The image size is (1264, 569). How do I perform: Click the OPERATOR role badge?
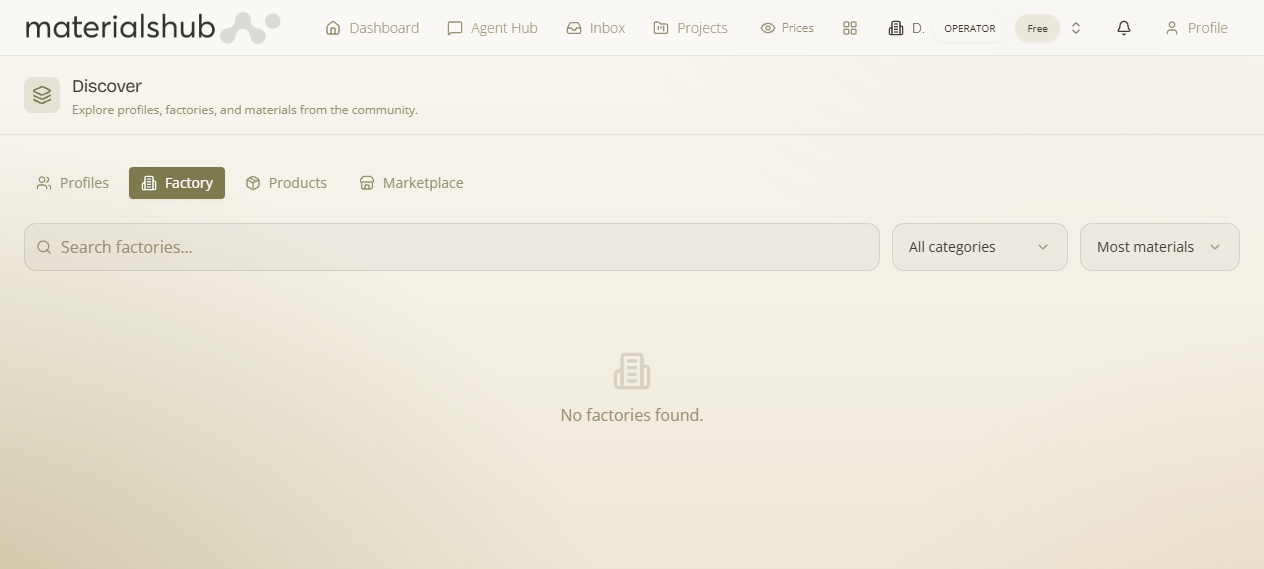[x=970, y=28]
